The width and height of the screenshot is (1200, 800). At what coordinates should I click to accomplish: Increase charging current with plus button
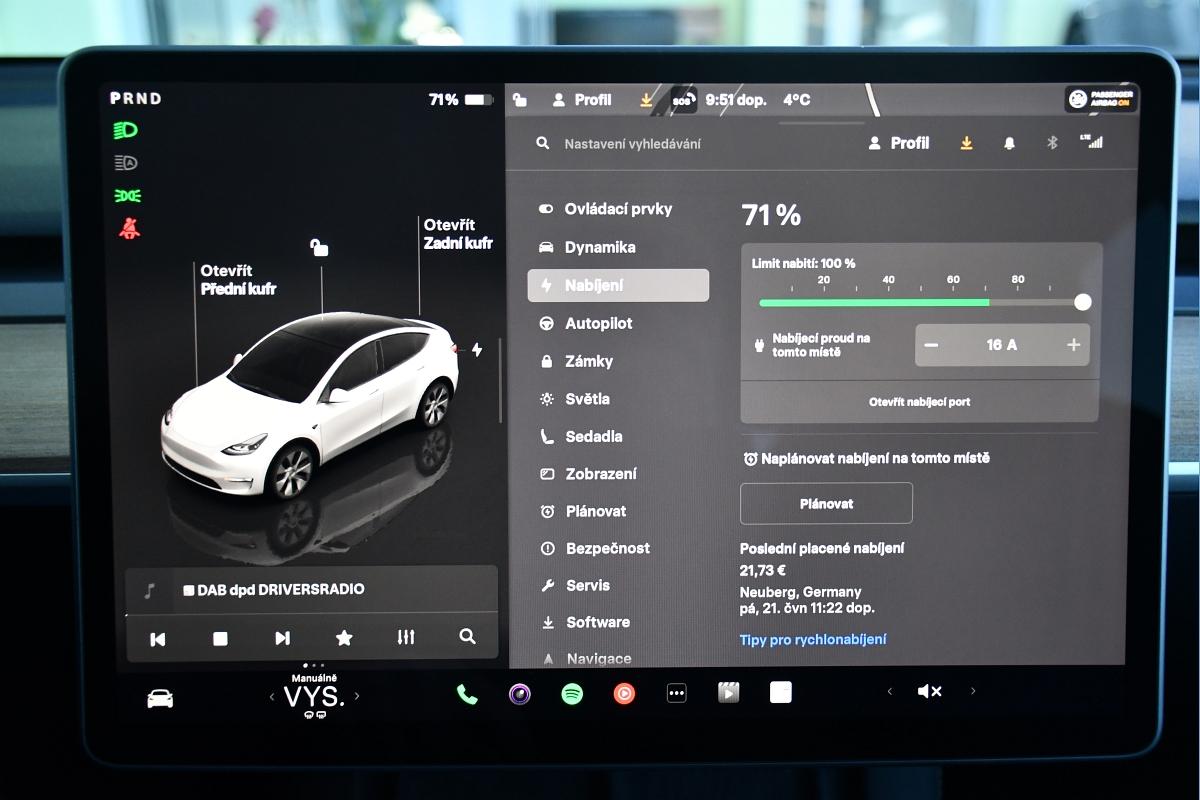pos(1073,345)
